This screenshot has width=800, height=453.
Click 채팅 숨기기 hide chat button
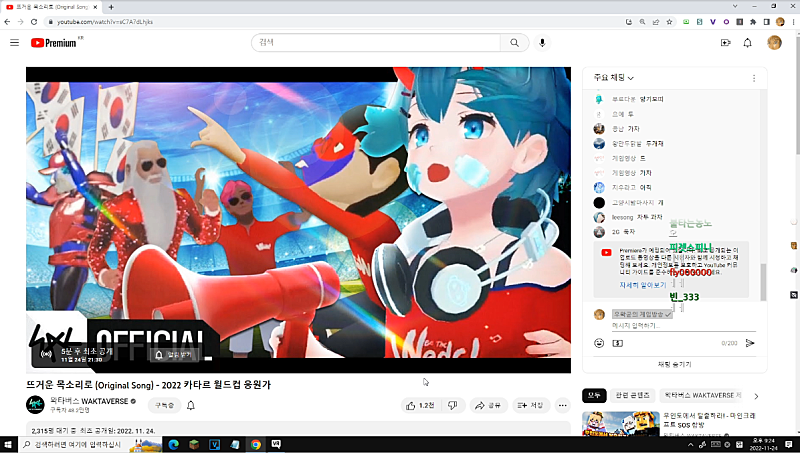tap(674, 364)
